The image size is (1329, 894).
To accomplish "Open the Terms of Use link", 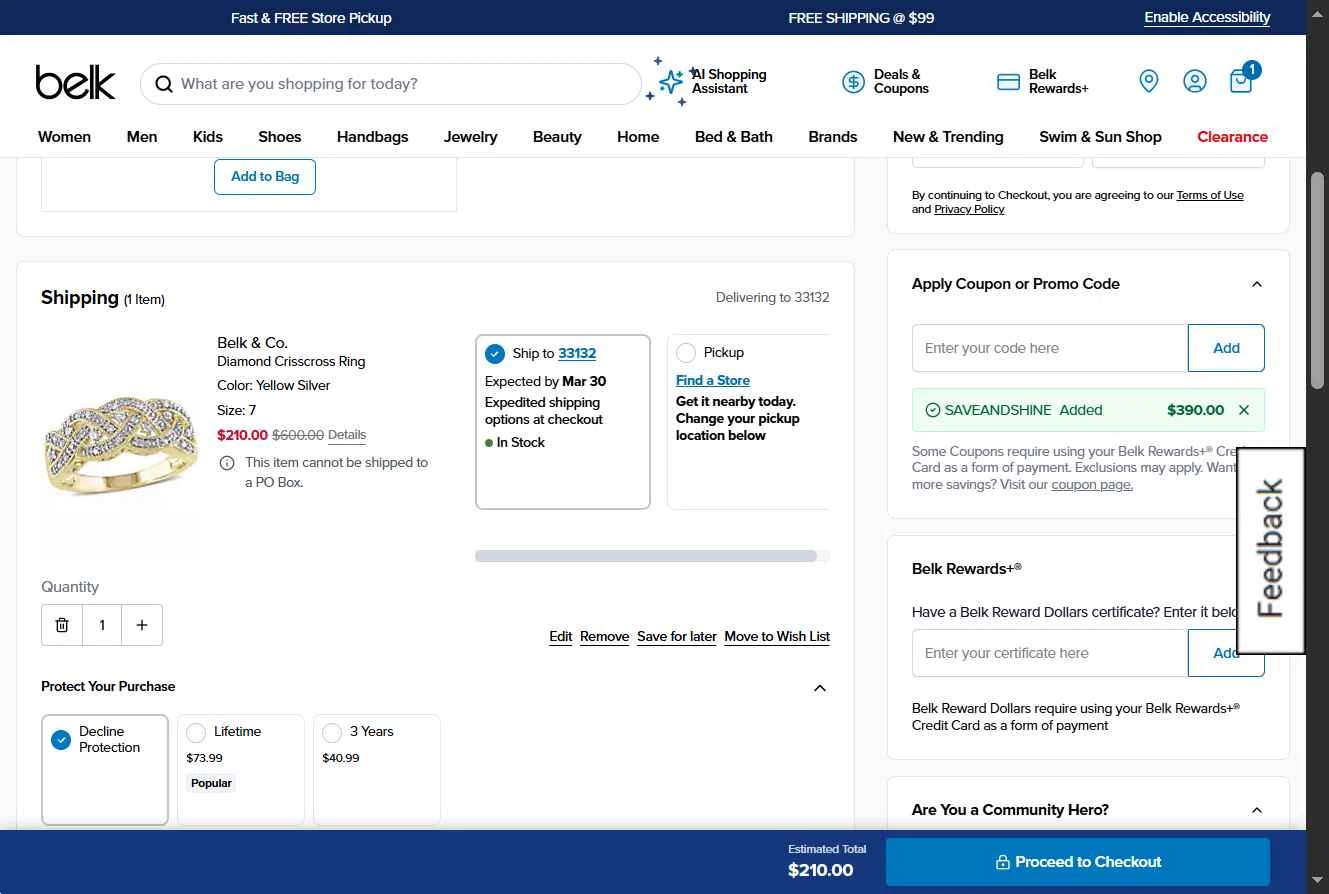I will (x=1210, y=195).
